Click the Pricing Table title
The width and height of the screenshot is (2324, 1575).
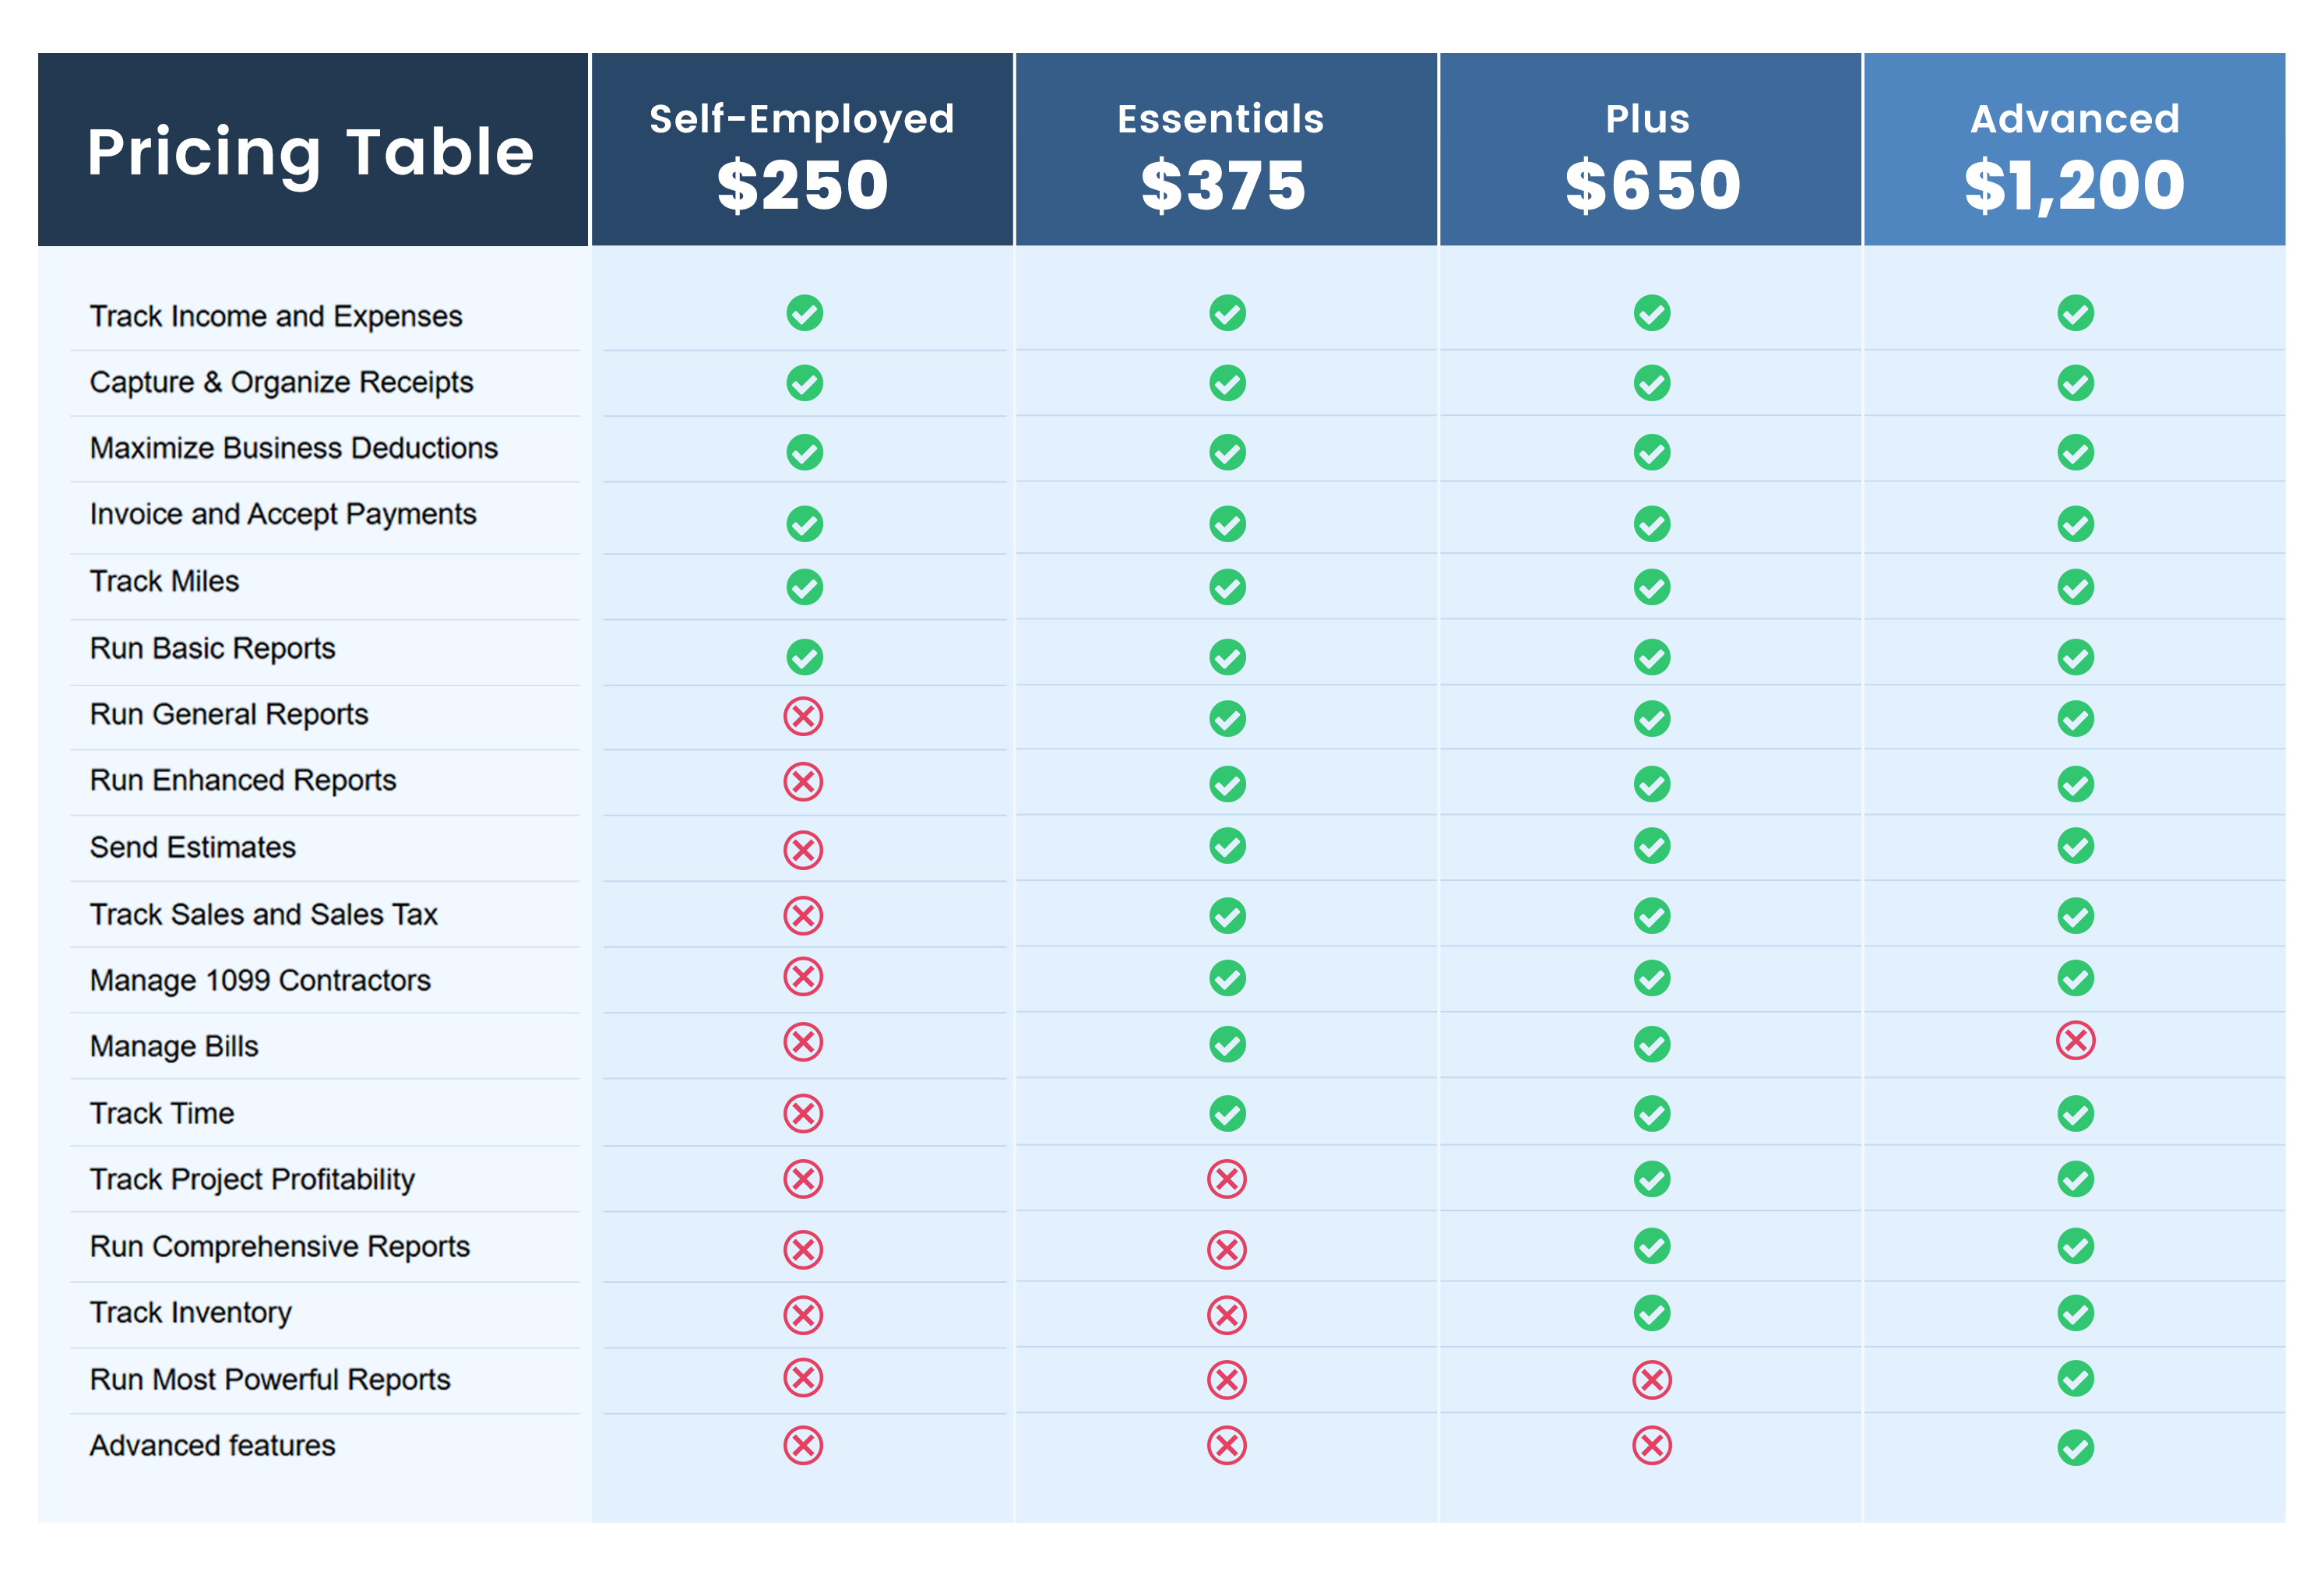pyautogui.click(x=311, y=152)
